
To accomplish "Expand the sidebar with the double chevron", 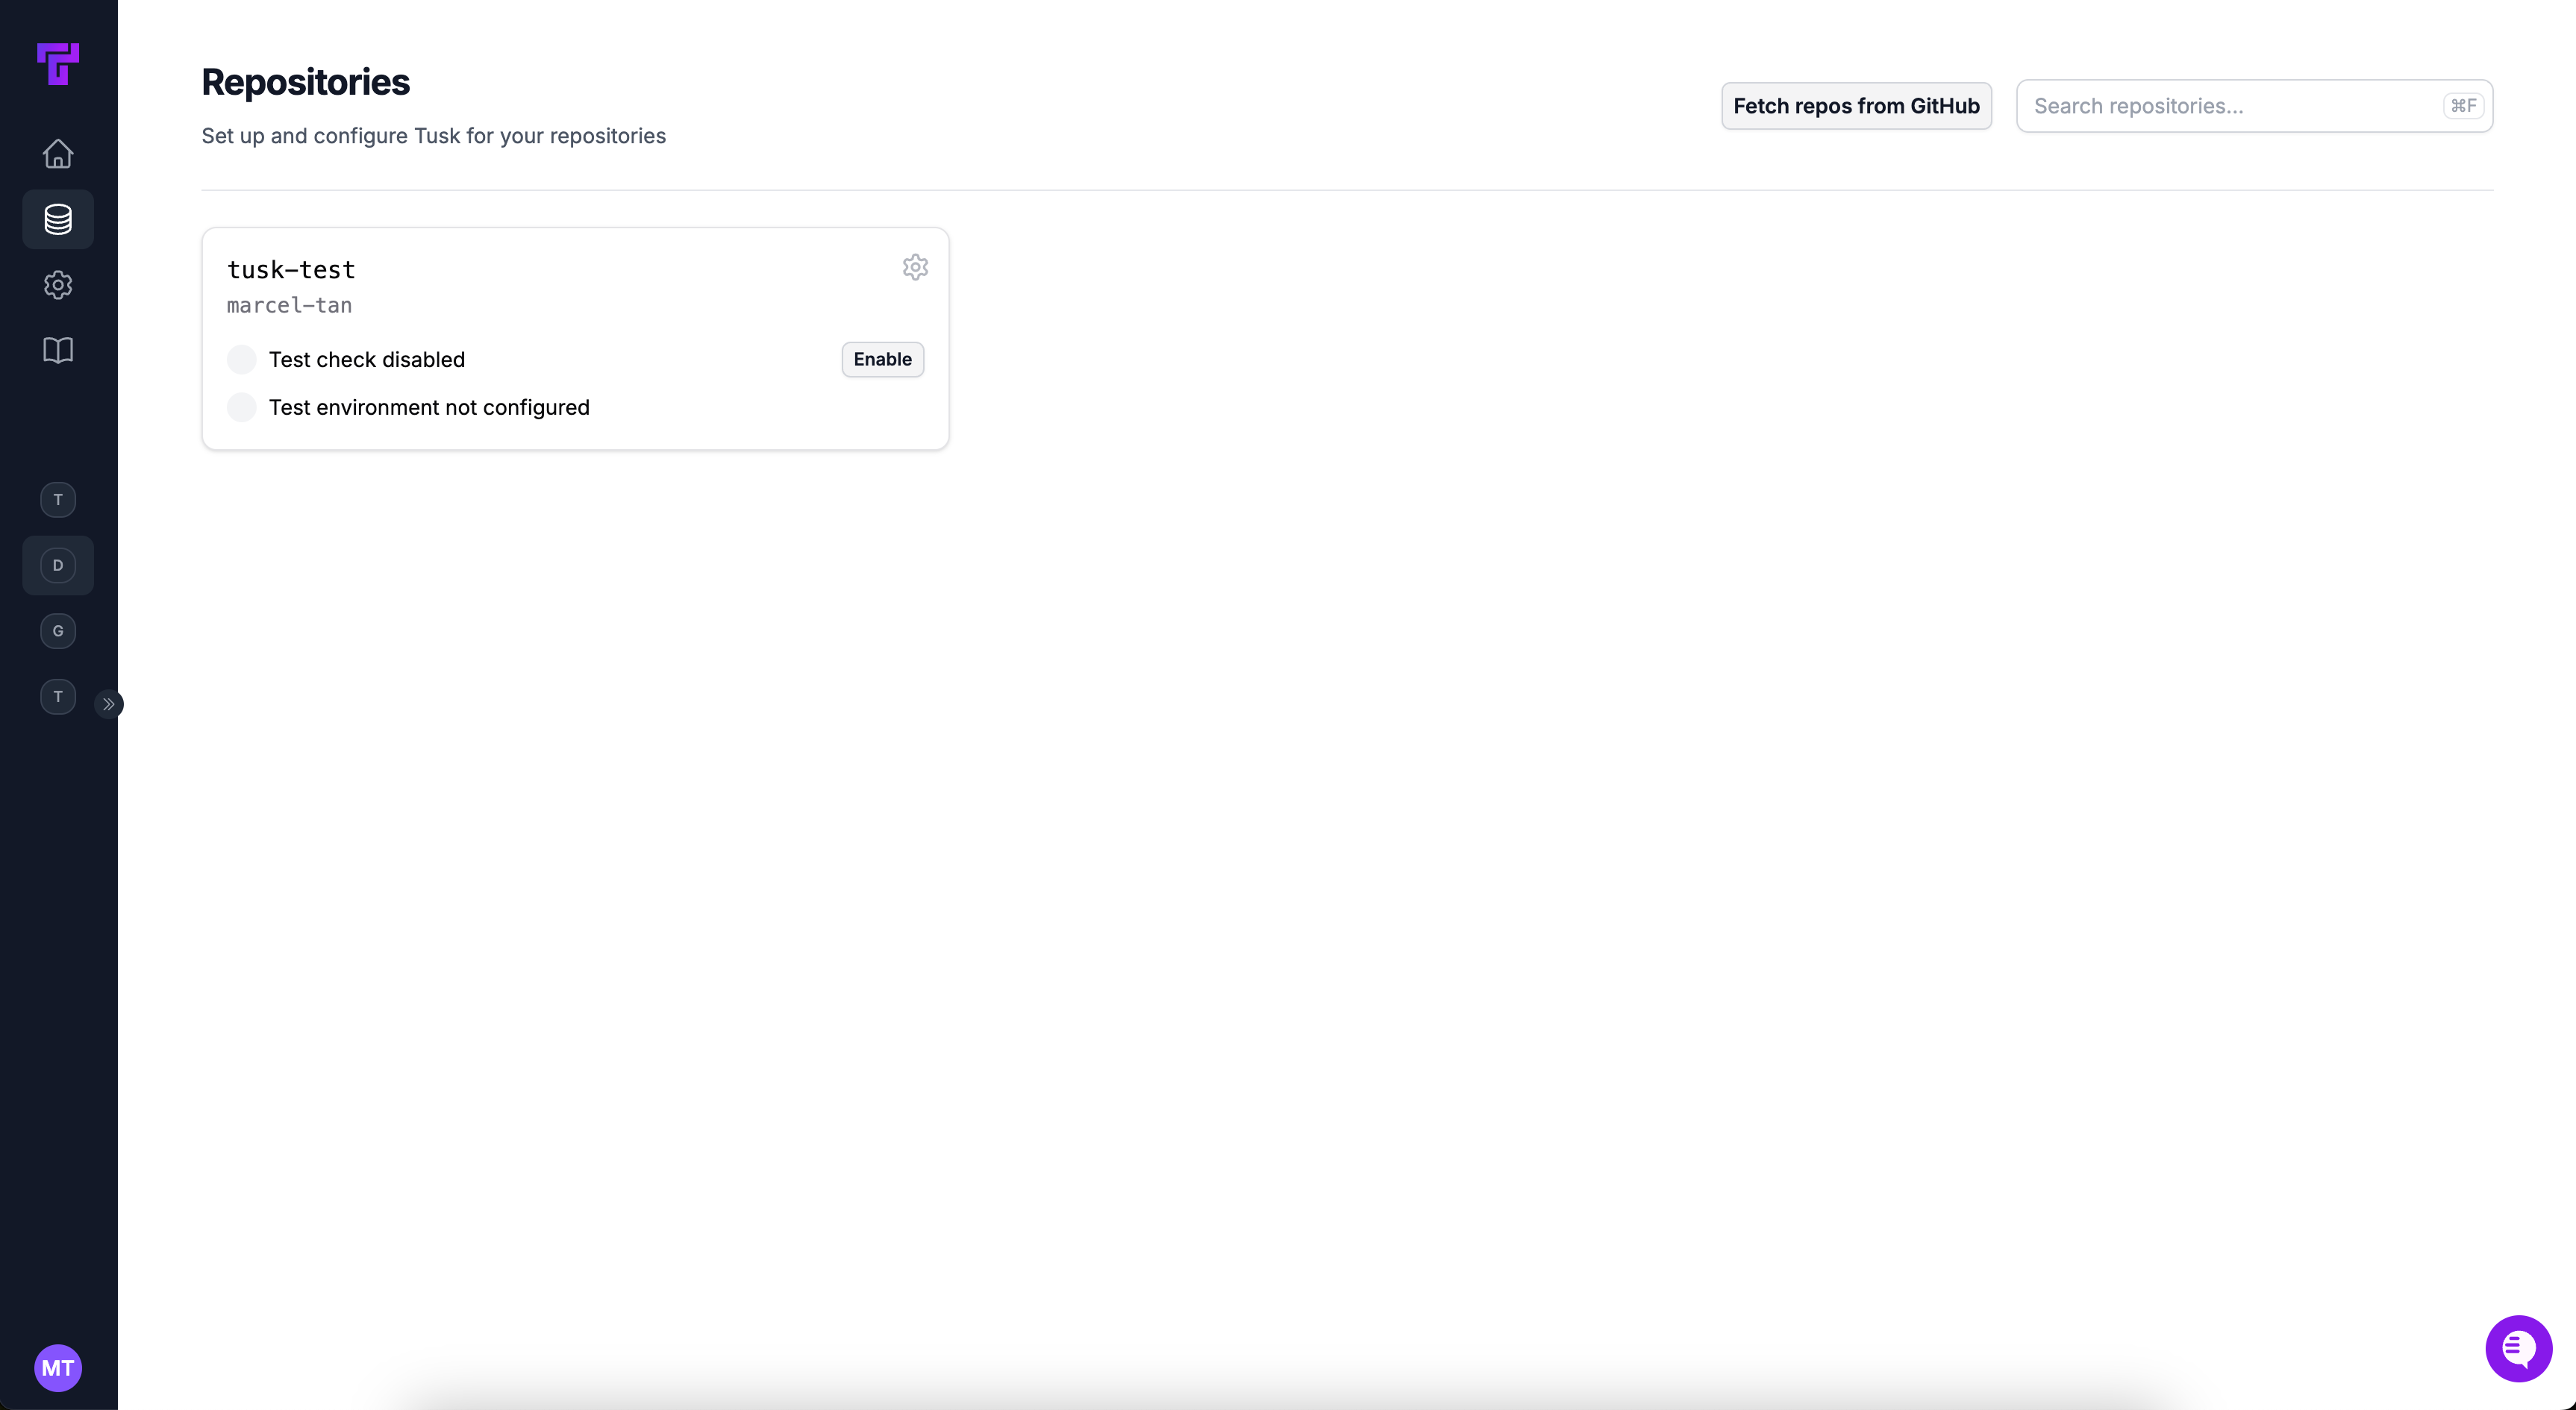I will [x=108, y=704].
